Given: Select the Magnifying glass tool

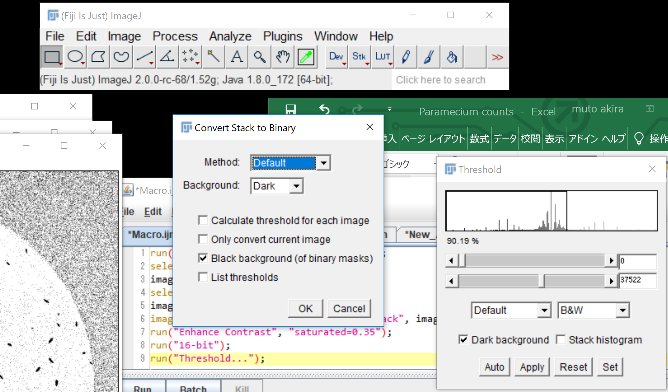Looking at the screenshot, I should coord(259,57).
